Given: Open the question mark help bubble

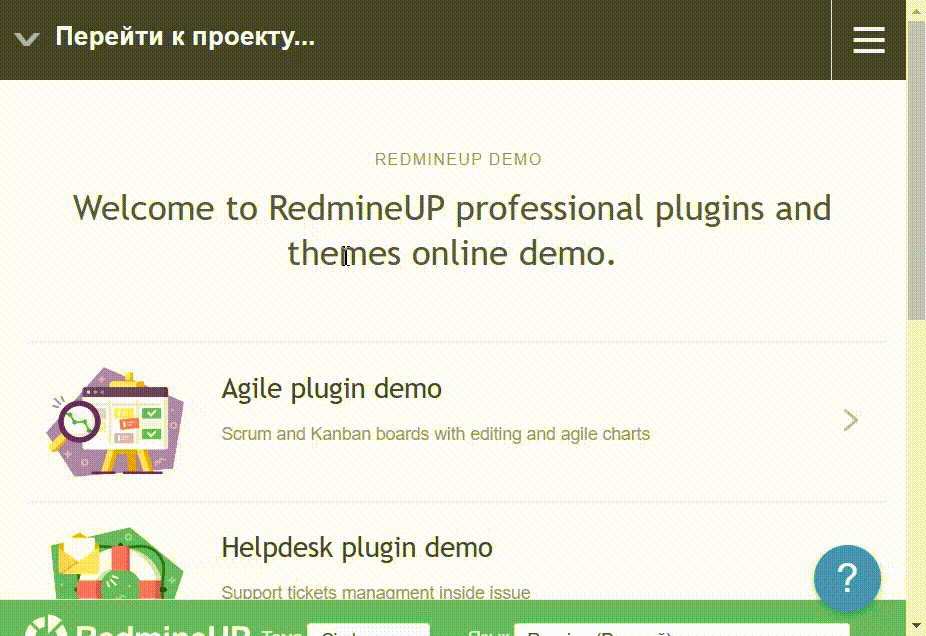Looking at the screenshot, I should [x=847, y=578].
